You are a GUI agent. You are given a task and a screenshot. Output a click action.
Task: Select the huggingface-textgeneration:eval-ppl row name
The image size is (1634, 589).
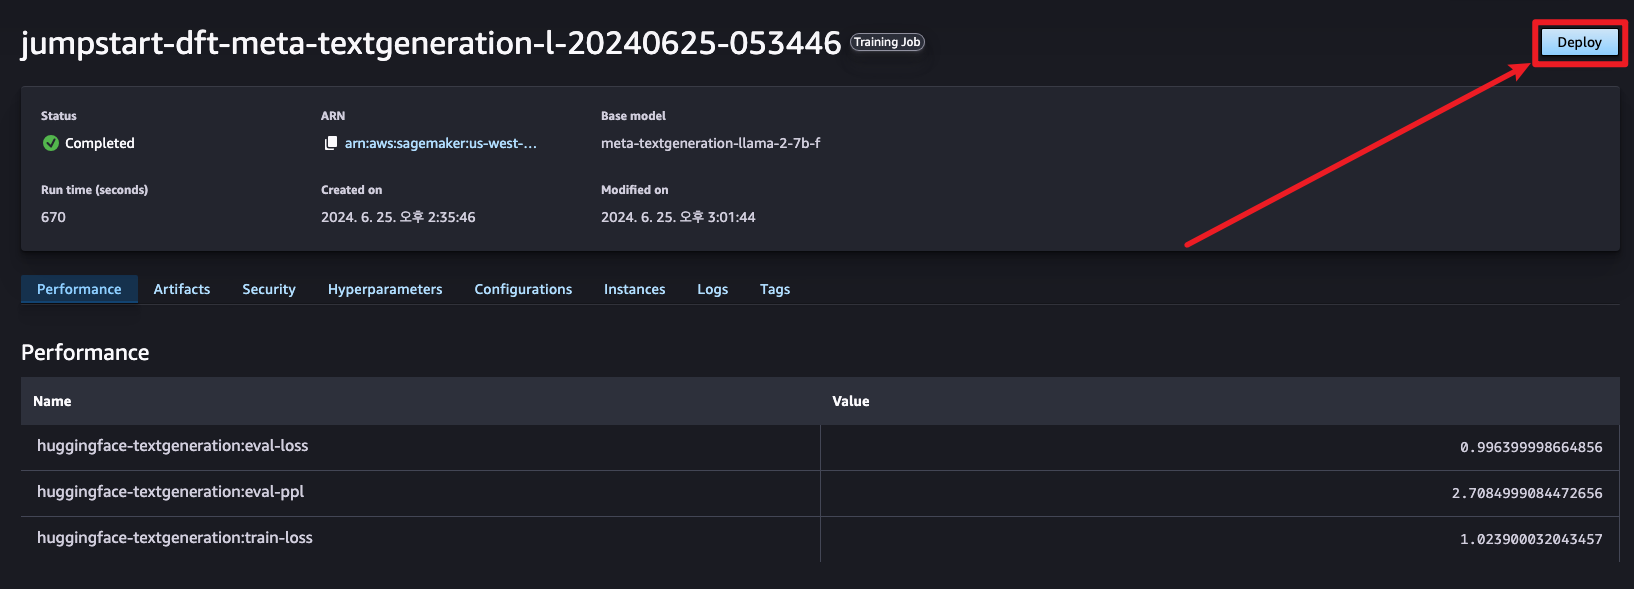[171, 492]
